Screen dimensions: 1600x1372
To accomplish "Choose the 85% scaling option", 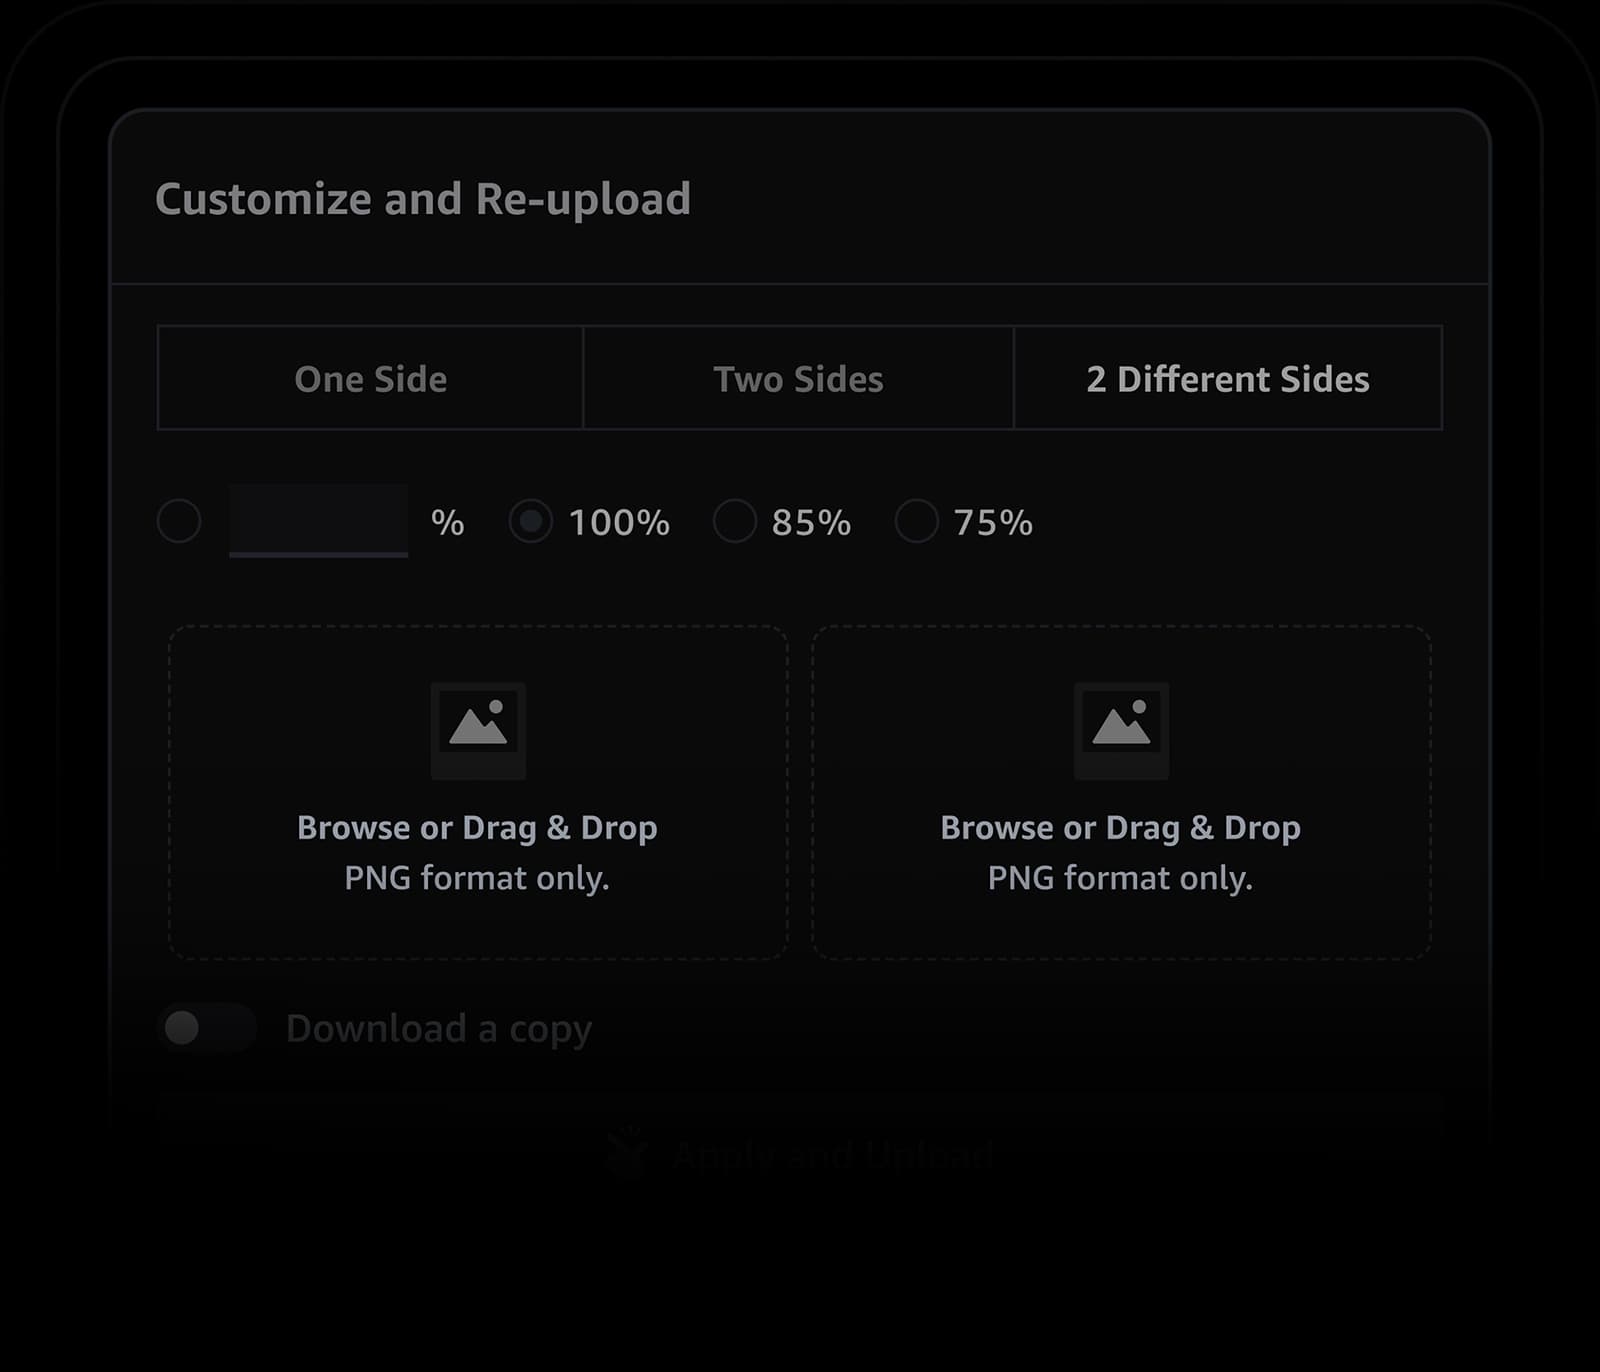I will [x=735, y=522].
